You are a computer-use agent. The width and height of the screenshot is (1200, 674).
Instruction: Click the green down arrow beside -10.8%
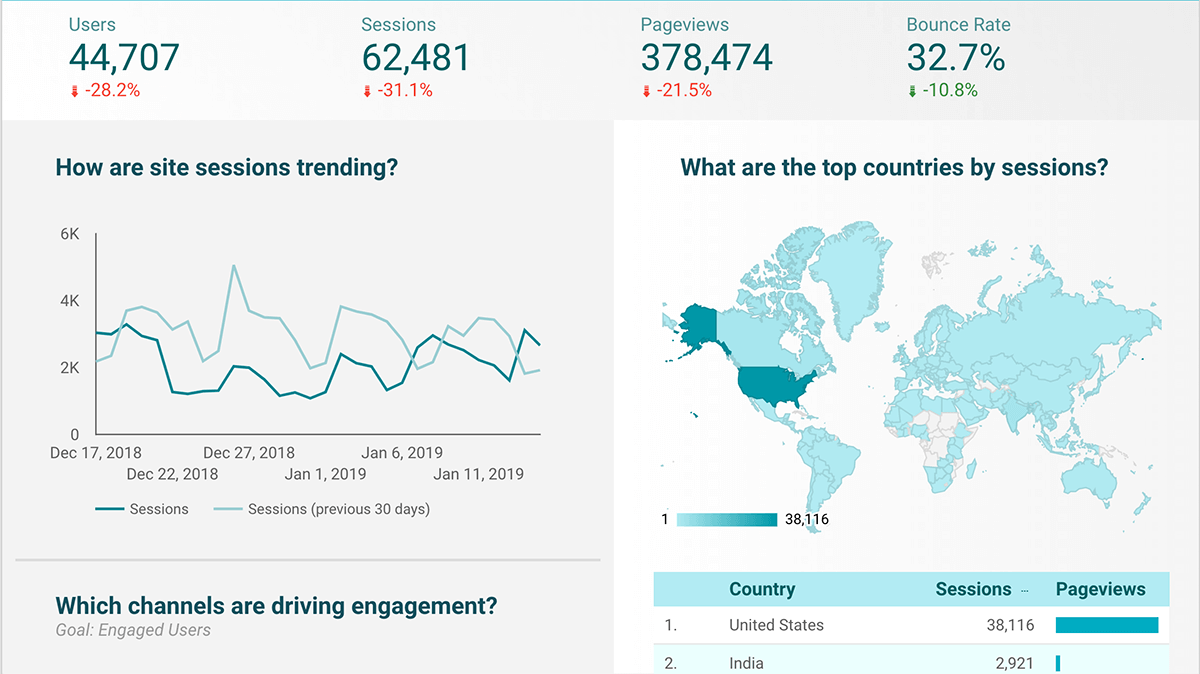click(912, 91)
